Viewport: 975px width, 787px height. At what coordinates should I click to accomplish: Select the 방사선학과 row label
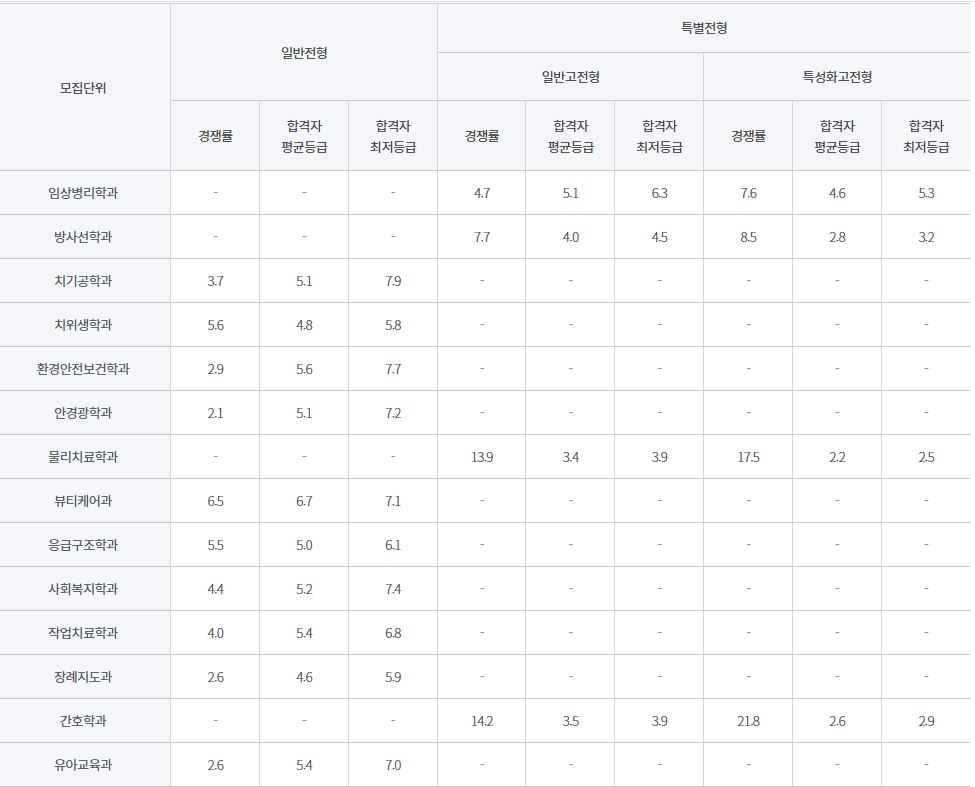coord(83,237)
